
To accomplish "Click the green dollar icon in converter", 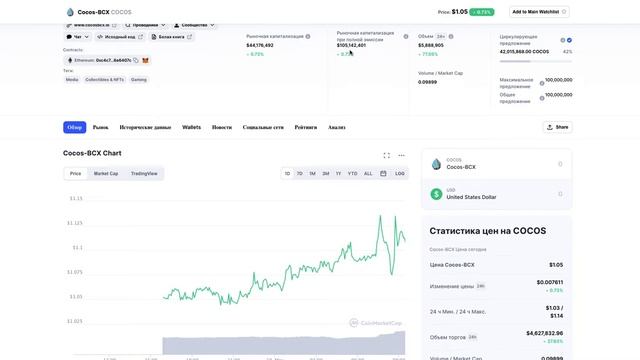I will [x=436, y=194].
